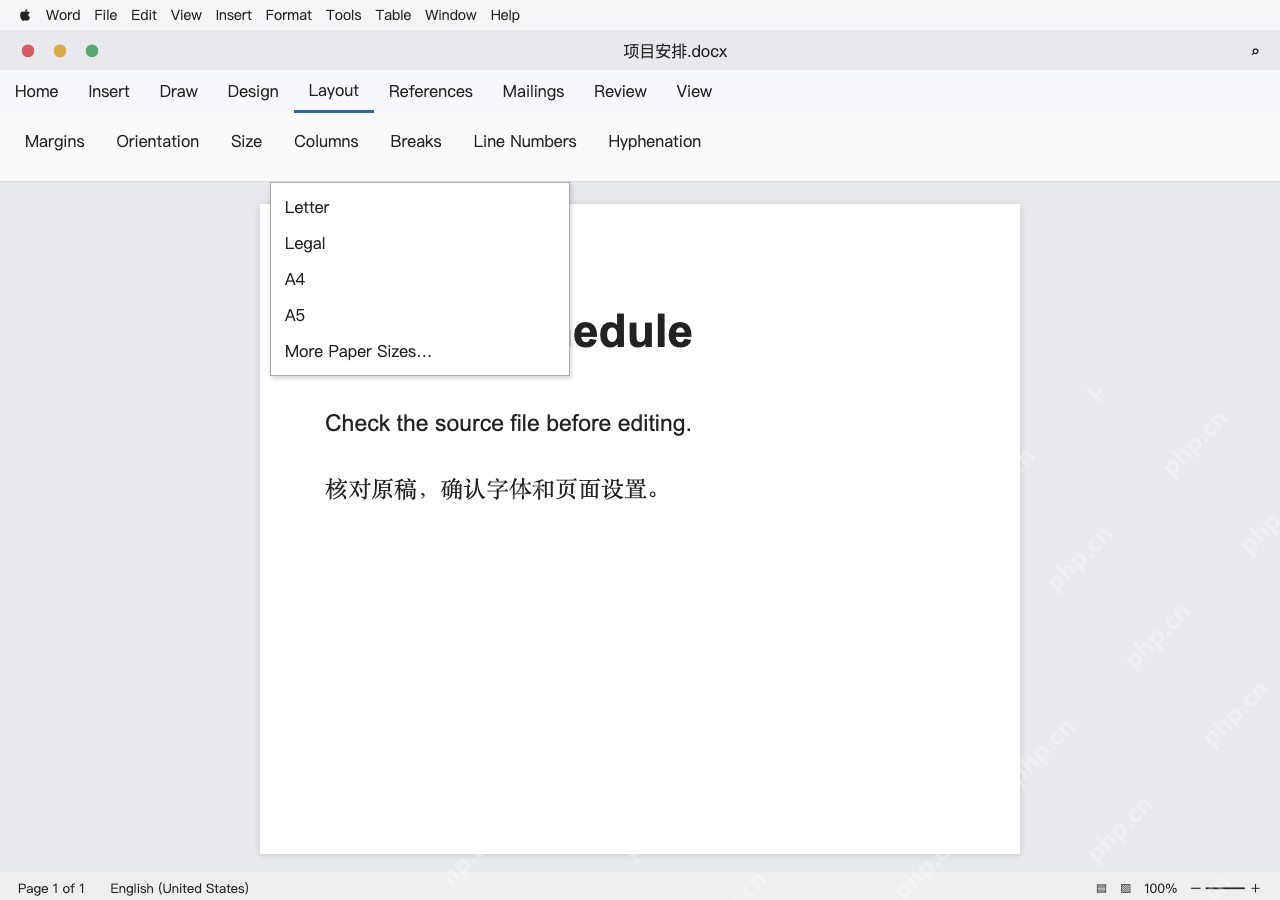The image size is (1280, 900).
Task: Click the zoom slider track
Action: tap(1225, 888)
